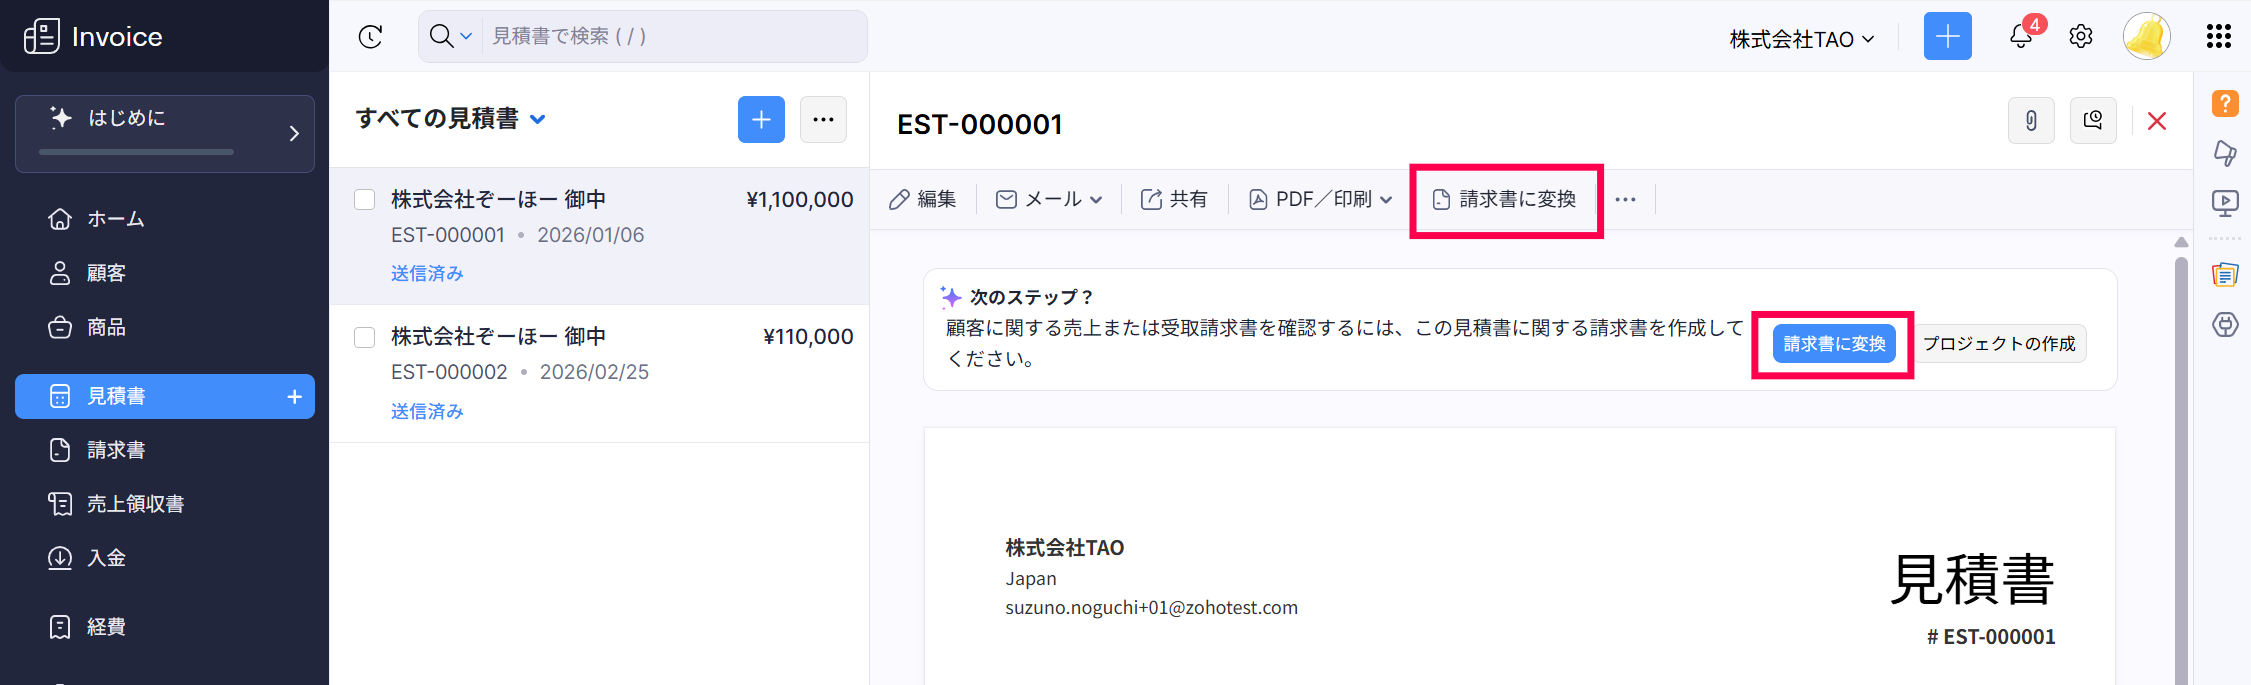Close the EST-000001 detail panel
The width and height of the screenshot is (2251, 685).
point(2157,121)
